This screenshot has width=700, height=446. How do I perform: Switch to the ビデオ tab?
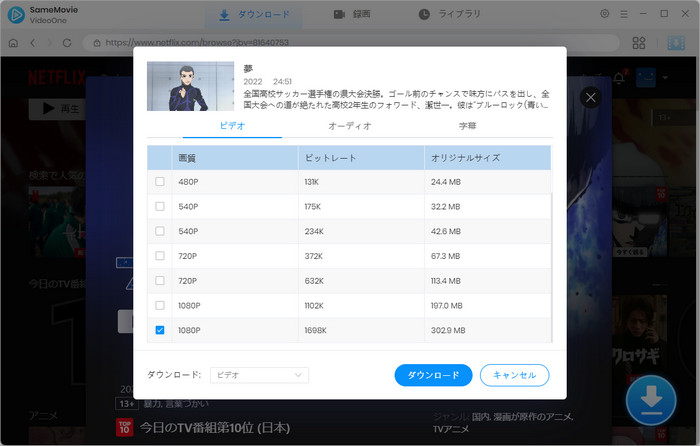pos(232,126)
